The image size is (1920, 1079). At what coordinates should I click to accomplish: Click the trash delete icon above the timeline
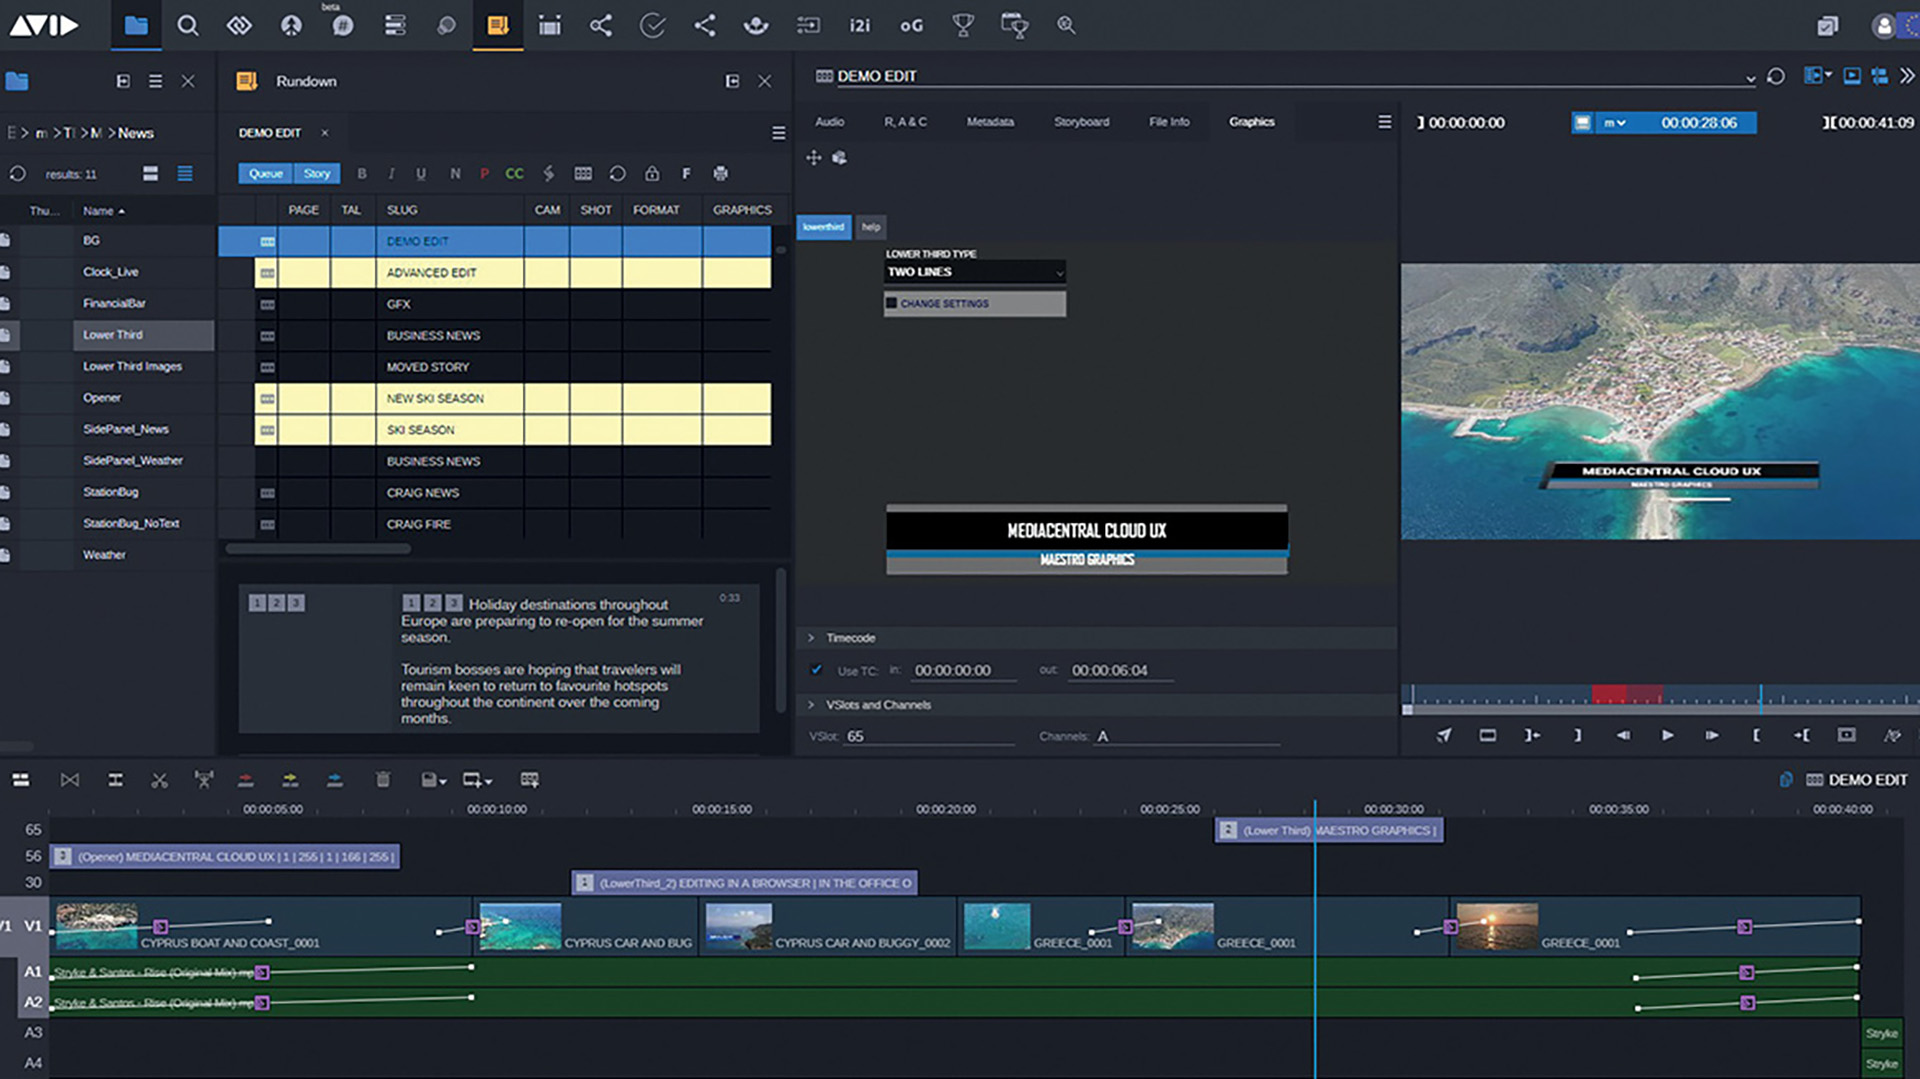(383, 780)
